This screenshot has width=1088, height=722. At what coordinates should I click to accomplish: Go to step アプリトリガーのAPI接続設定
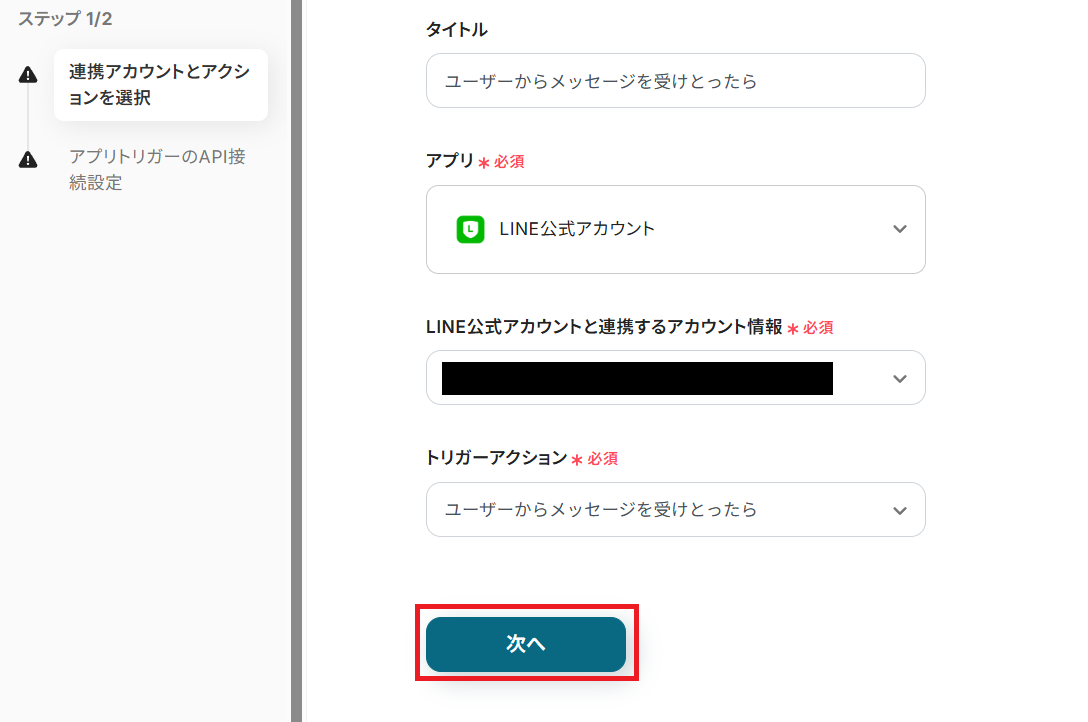[157, 169]
